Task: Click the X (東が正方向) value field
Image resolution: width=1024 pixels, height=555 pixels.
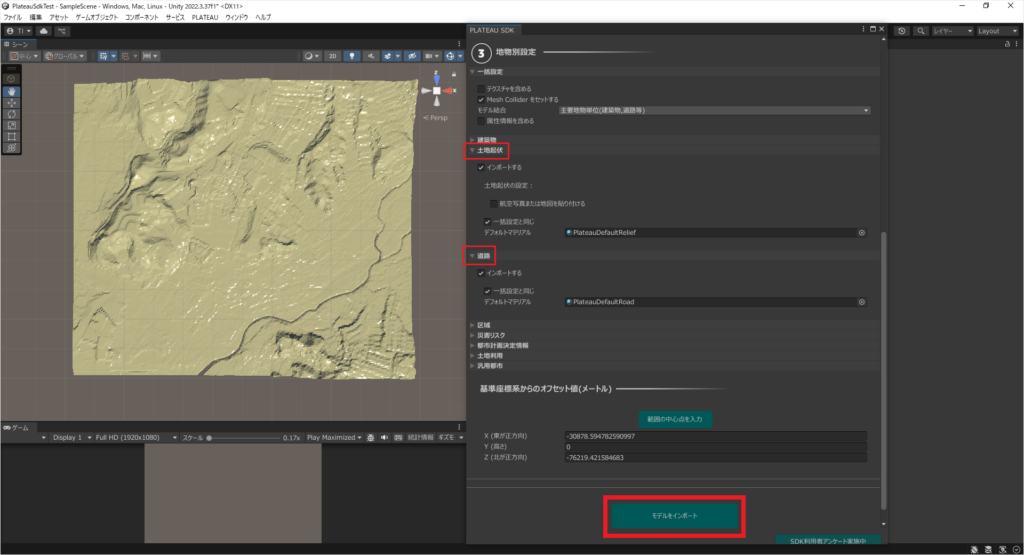Action: (x=716, y=436)
